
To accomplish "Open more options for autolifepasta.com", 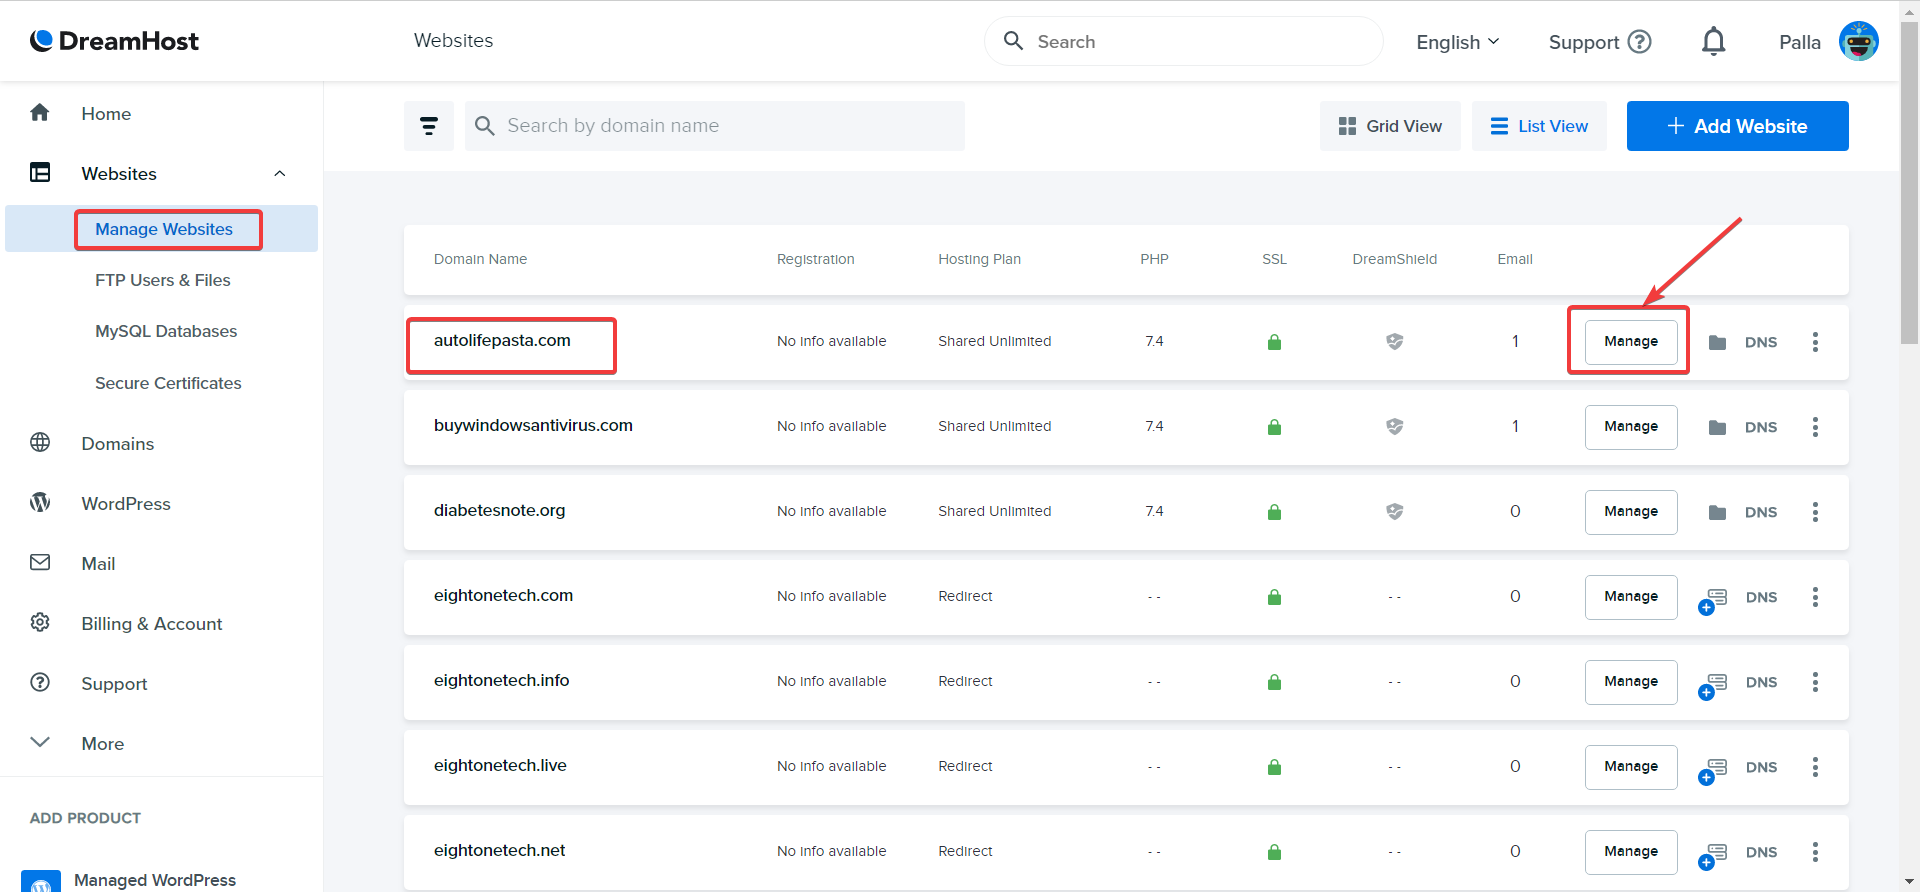I will coord(1815,342).
